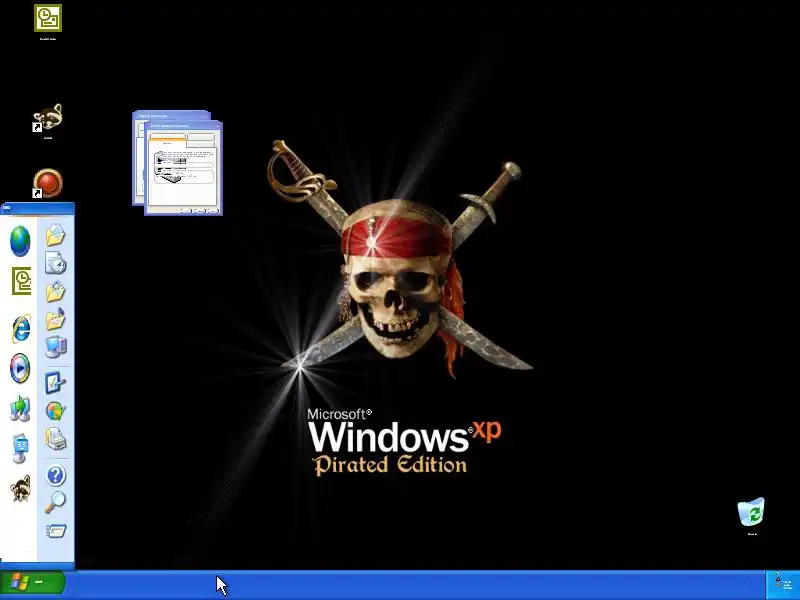The height and width of the screenshot is (600, 800).
Task: Open the blue document-on-monitor icon in Start menu
Action: click(20, 448)
